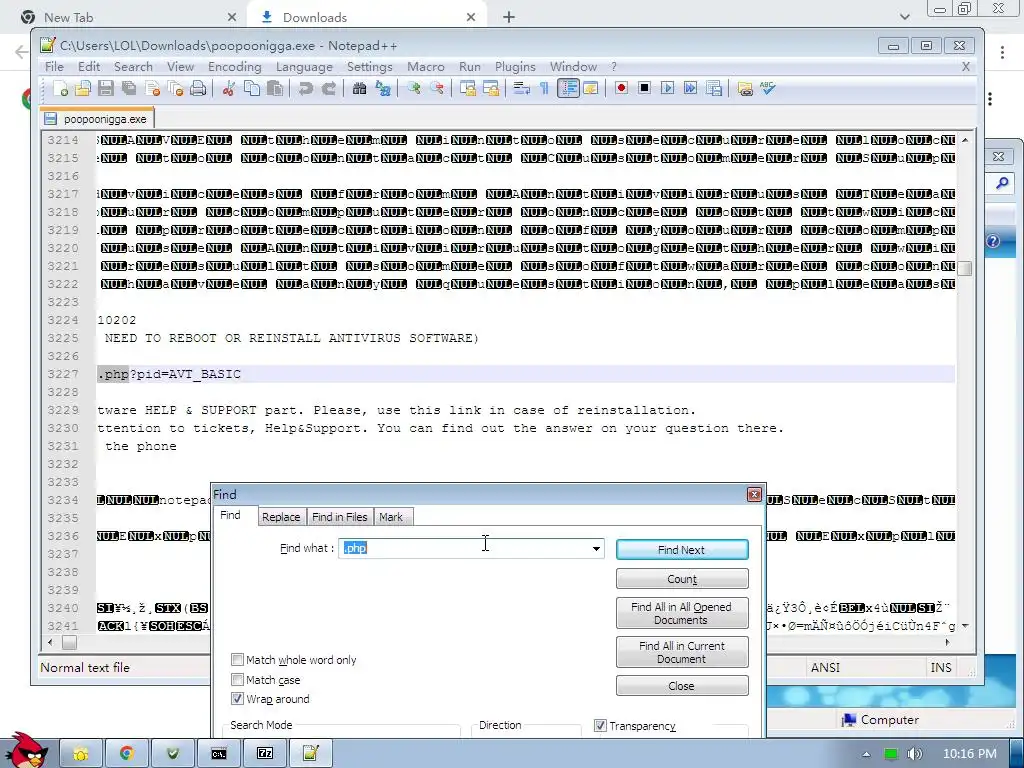Open the Encoding menu
The height and width of the screenshot is (768, 1024).
point(234,67)
